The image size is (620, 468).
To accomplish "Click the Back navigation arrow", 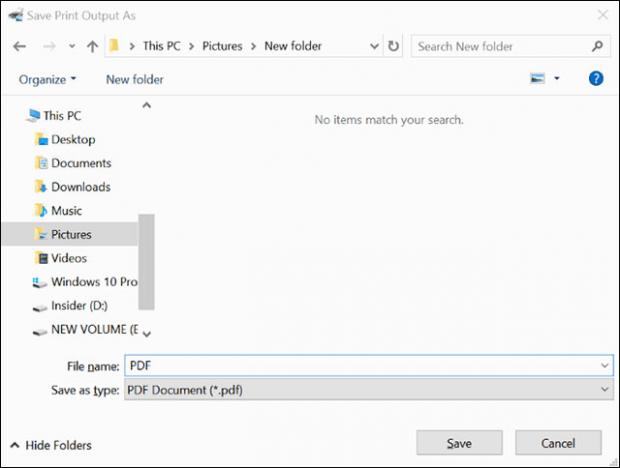I will pyautogui.click(x=19, y=46).
